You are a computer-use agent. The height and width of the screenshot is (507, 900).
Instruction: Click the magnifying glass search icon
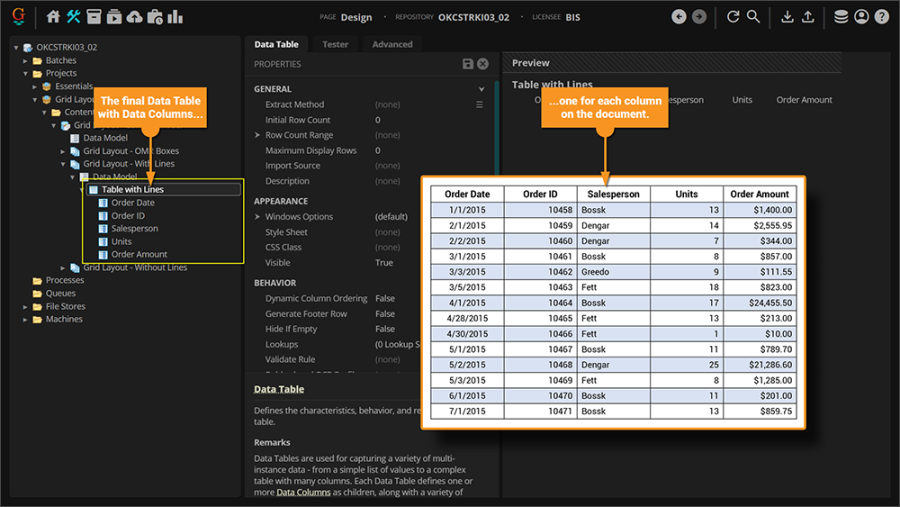click(x=754, y=17)
